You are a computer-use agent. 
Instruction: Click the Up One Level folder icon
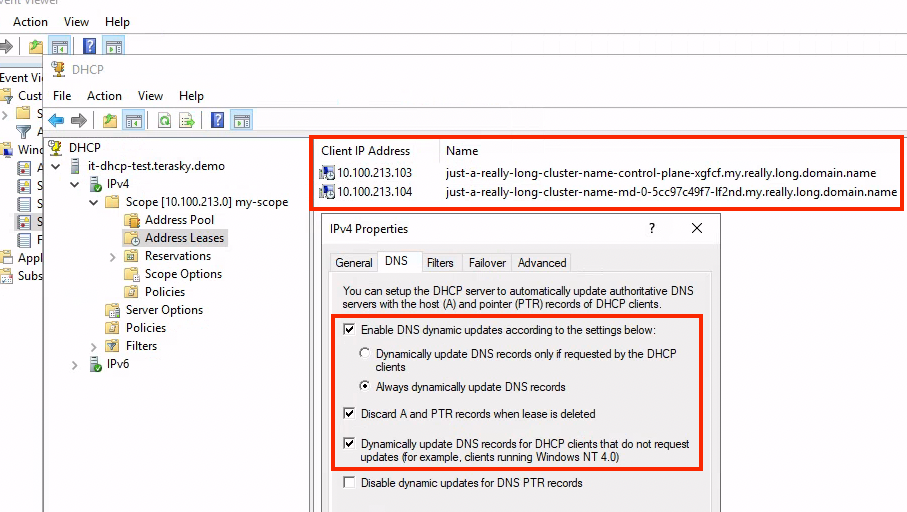click(x=110, y=120)
